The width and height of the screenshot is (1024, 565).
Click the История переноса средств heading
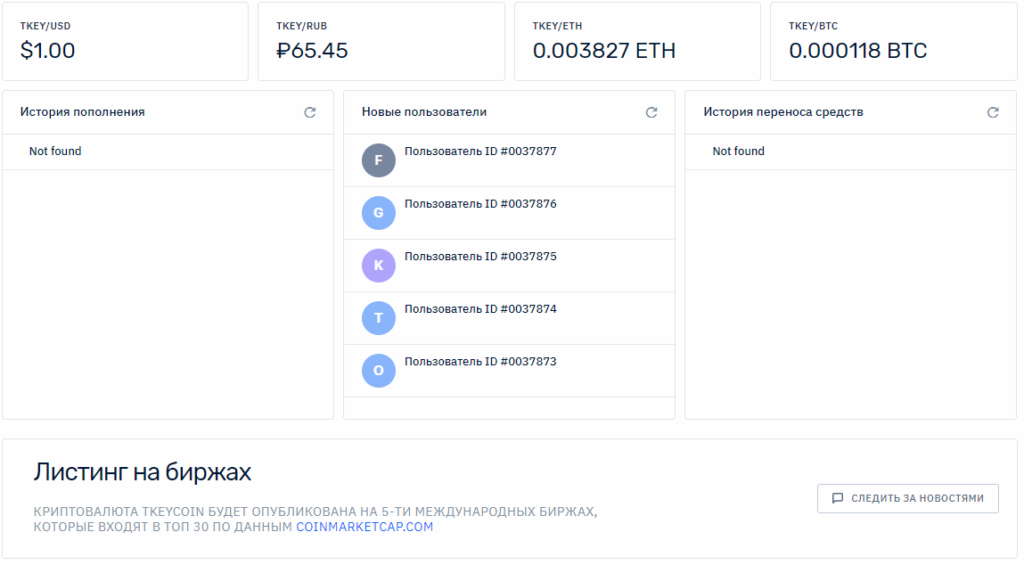783,112
